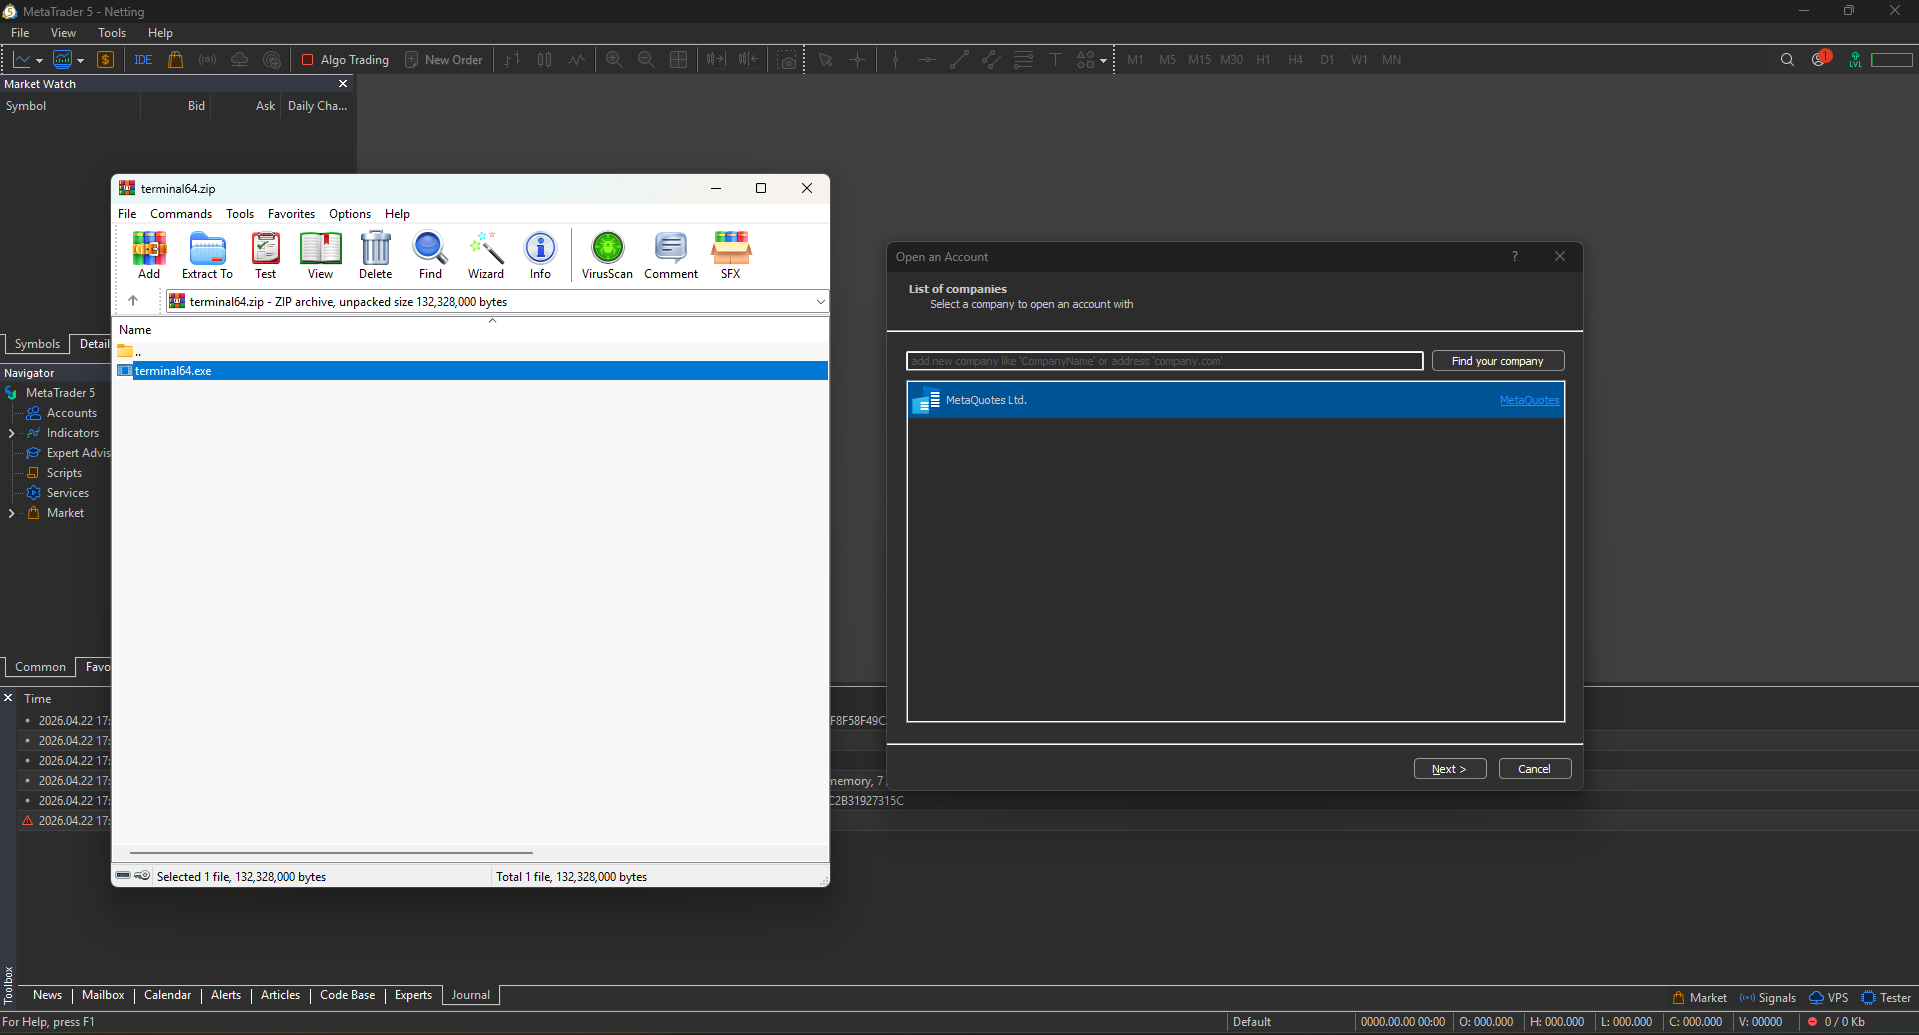Screen dimensions: 1919x1035
Task: Click the WinRAR horizontal scrollbar
Action: pyautogui.click(x=331, y=853)
